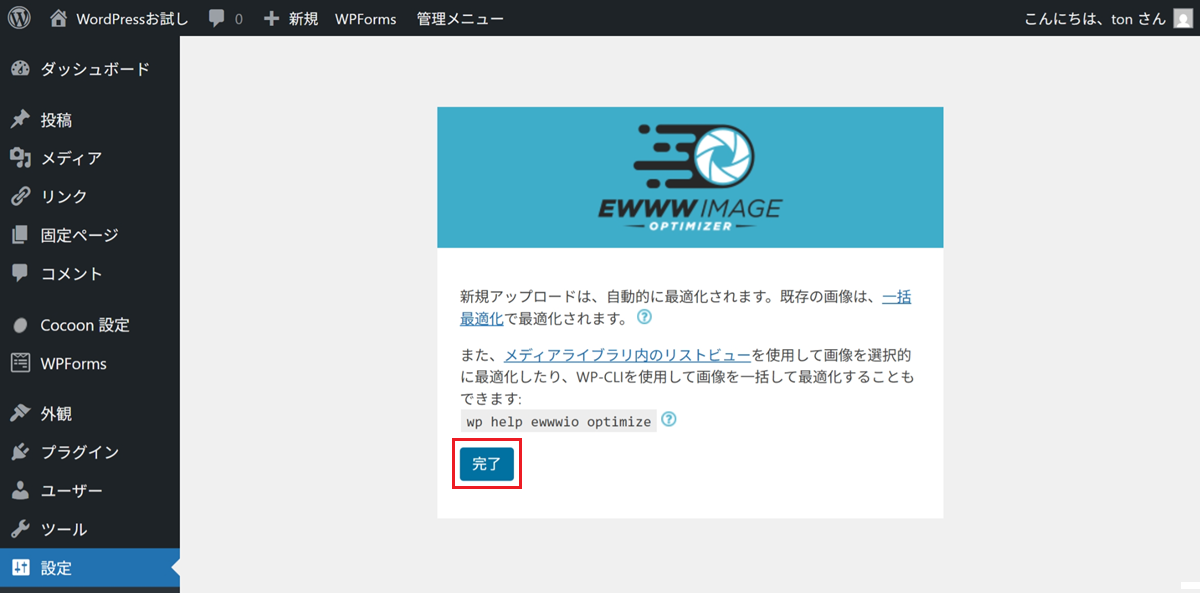This screenshot has height=593, width=1200.
Task: Click the user avatar in top right
Action: tap(1182, 19)
